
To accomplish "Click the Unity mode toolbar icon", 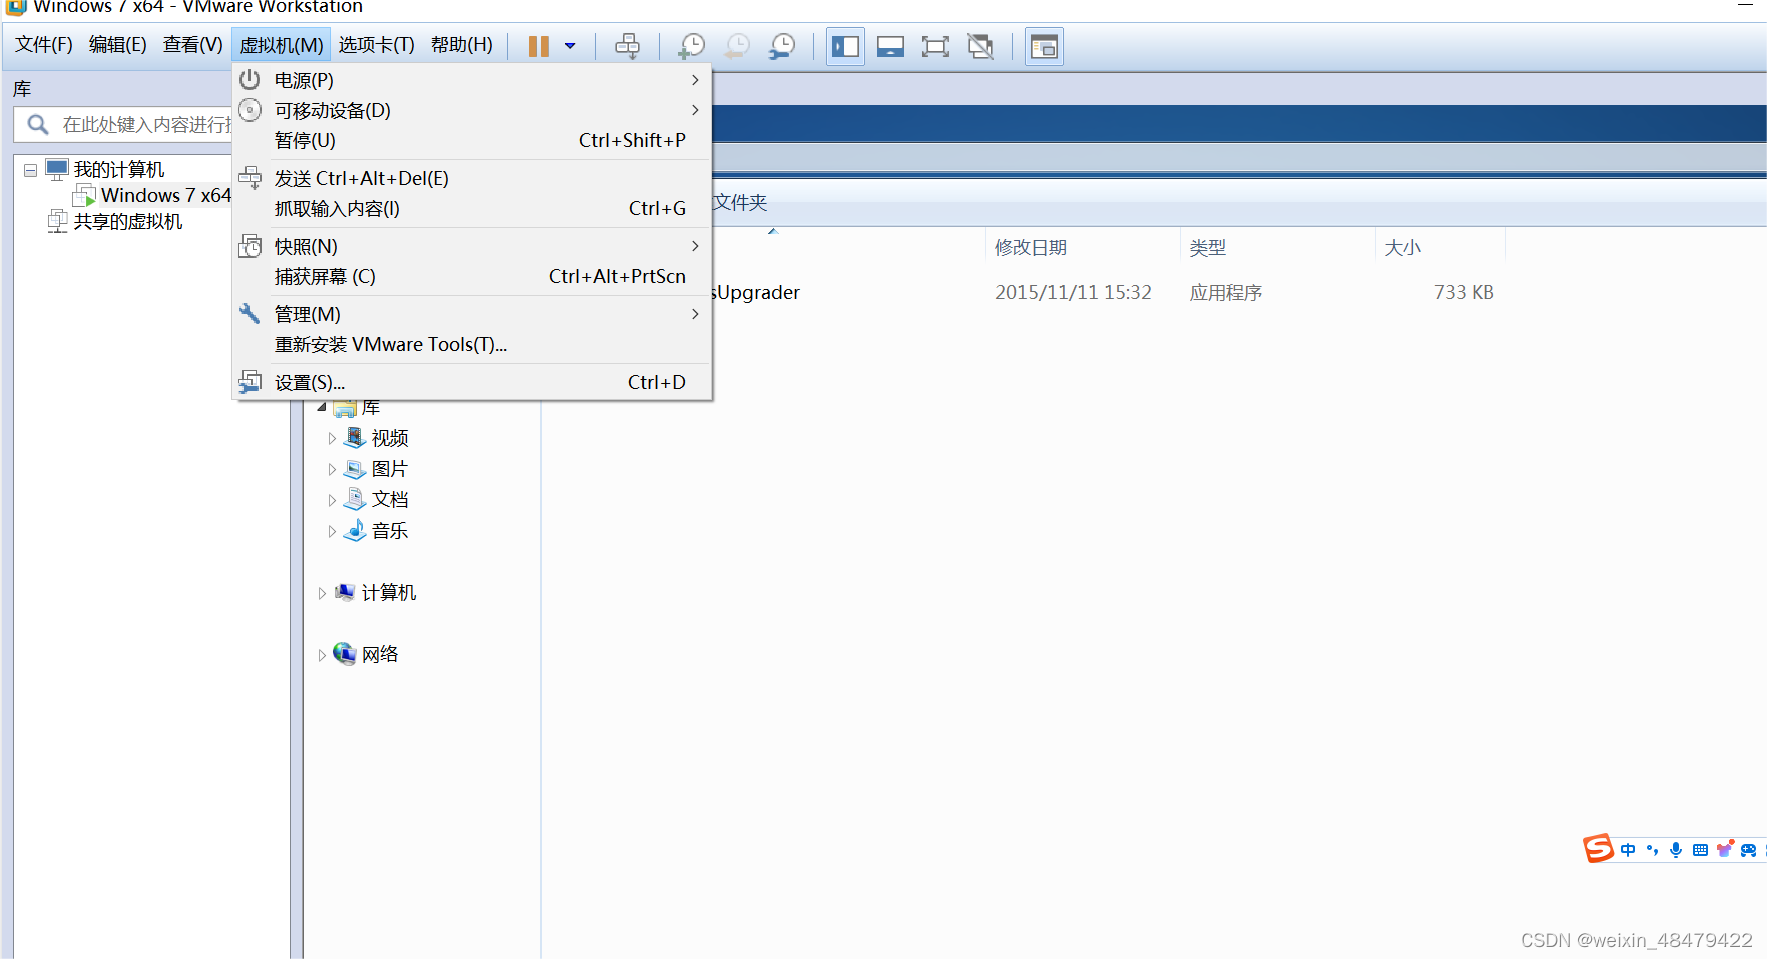I will point(981,46).
